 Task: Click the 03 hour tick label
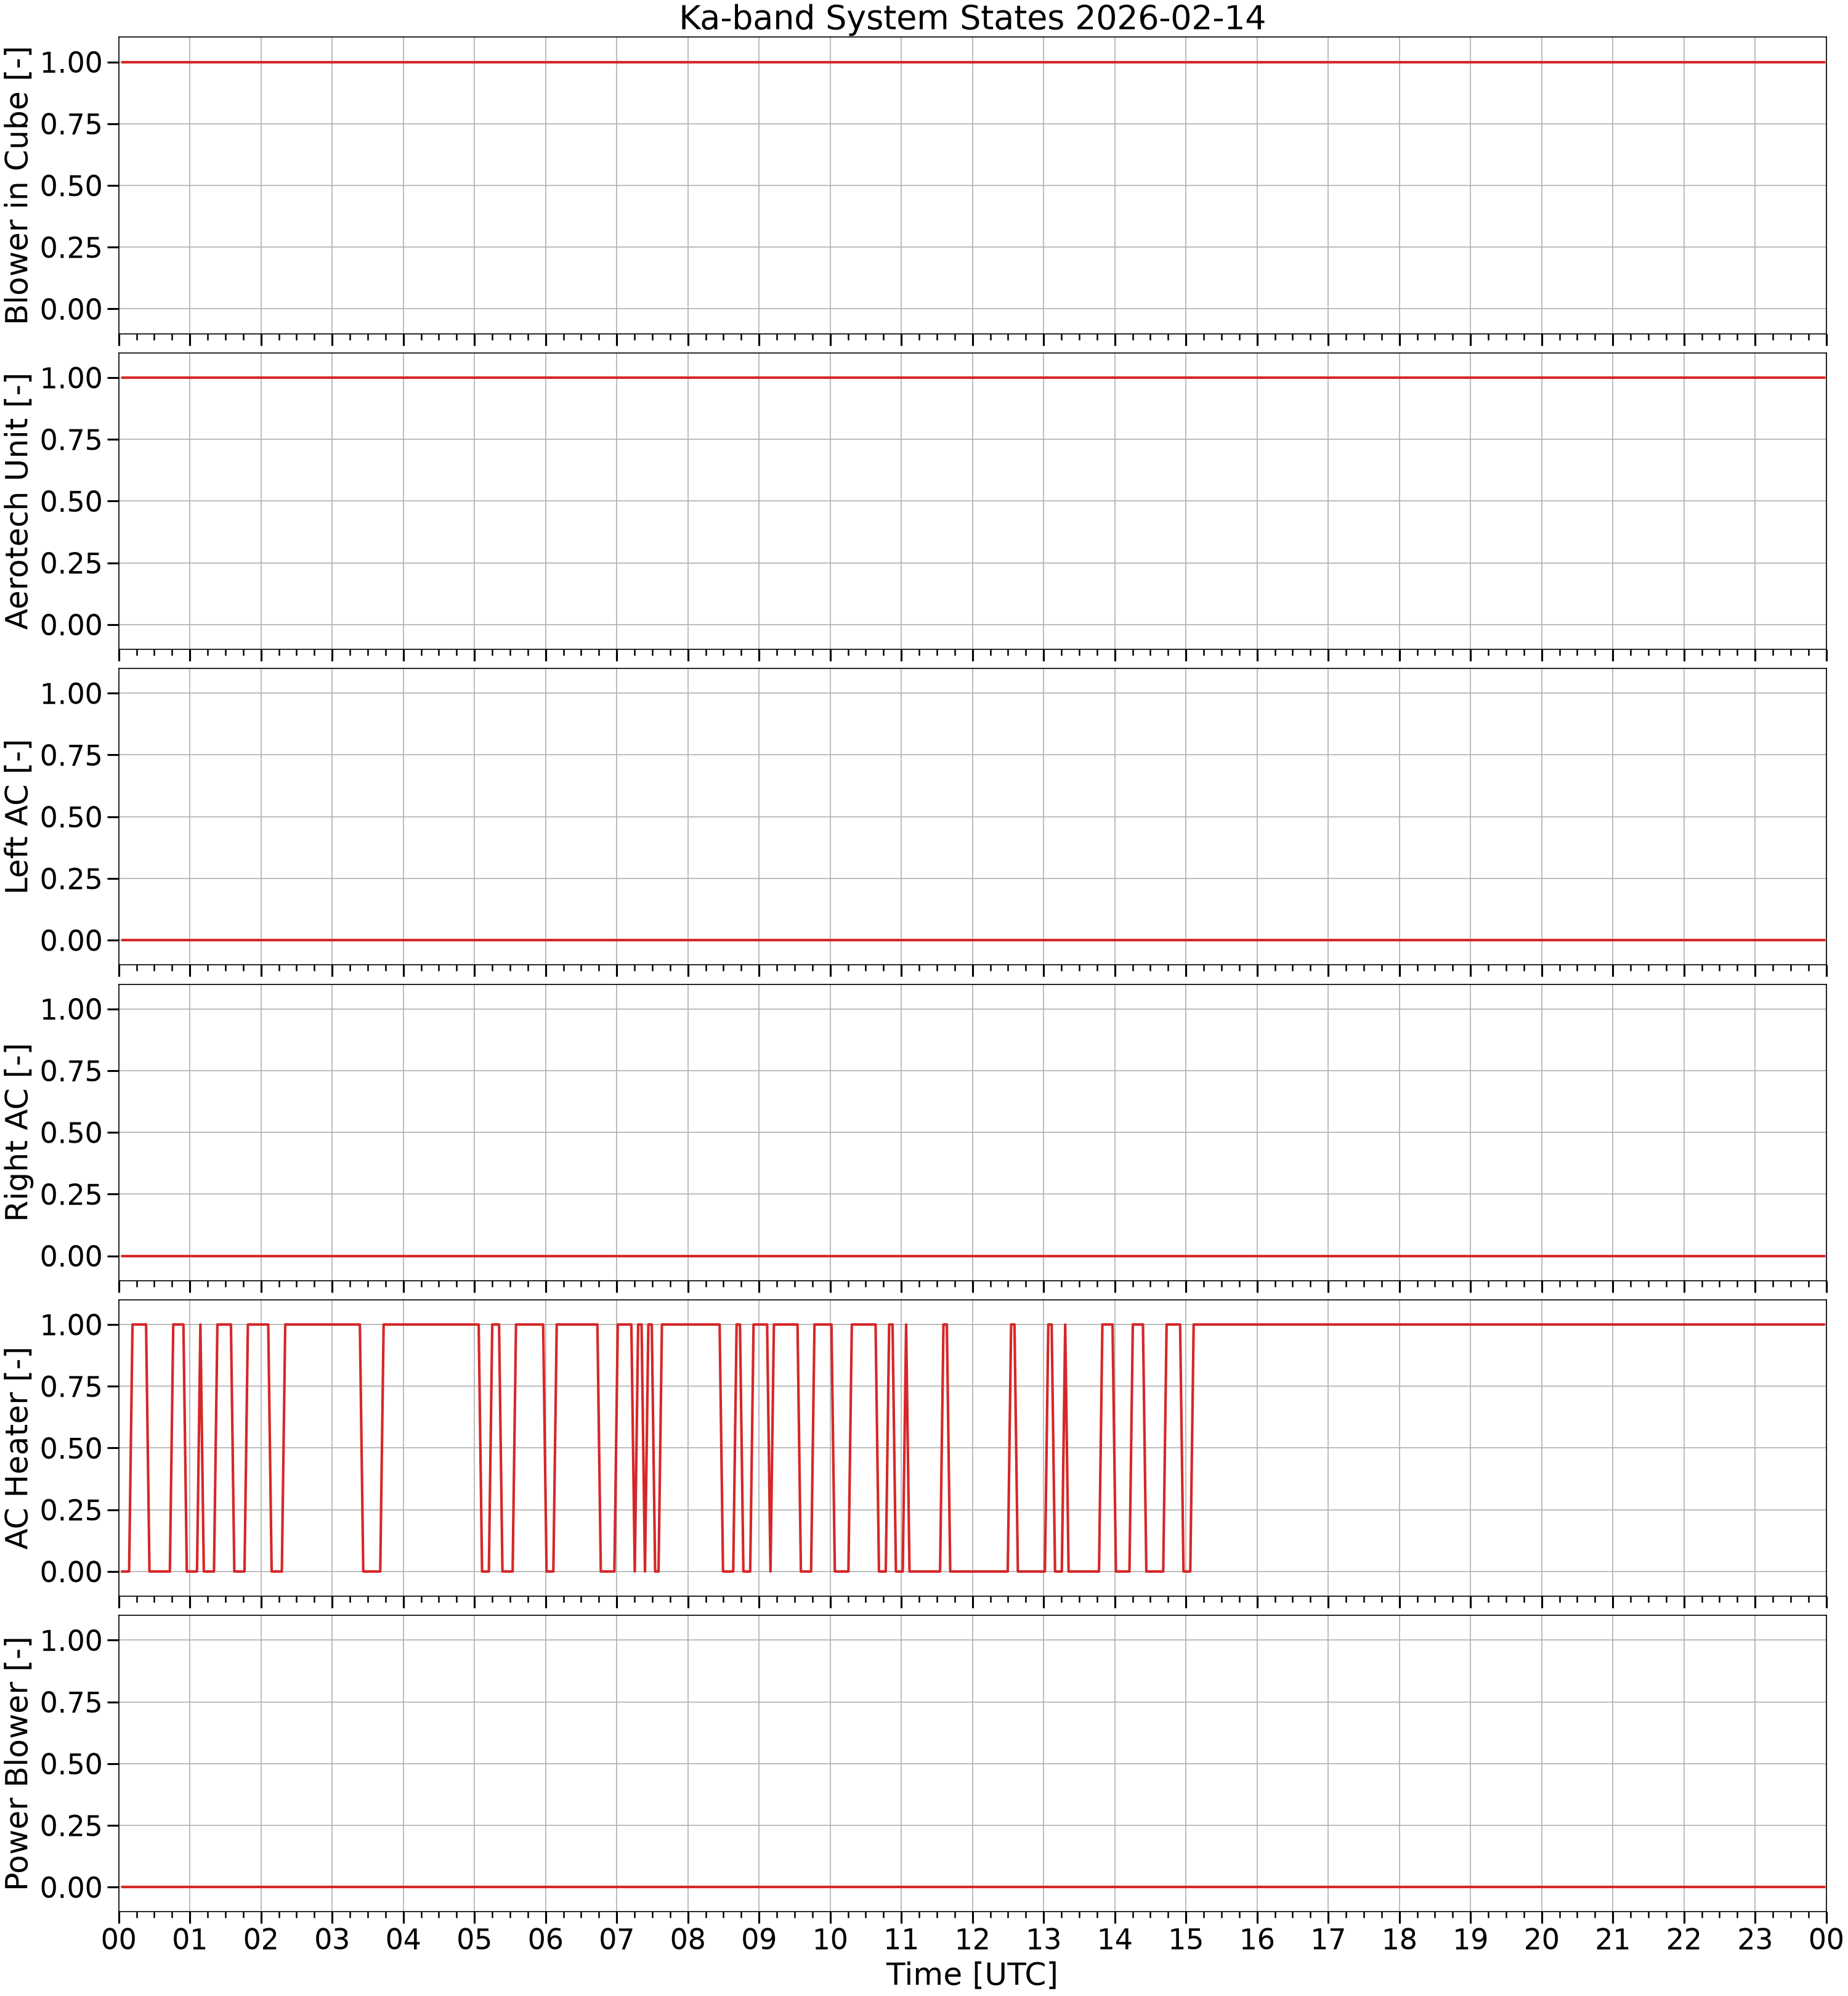click(x=332, y=1939)
